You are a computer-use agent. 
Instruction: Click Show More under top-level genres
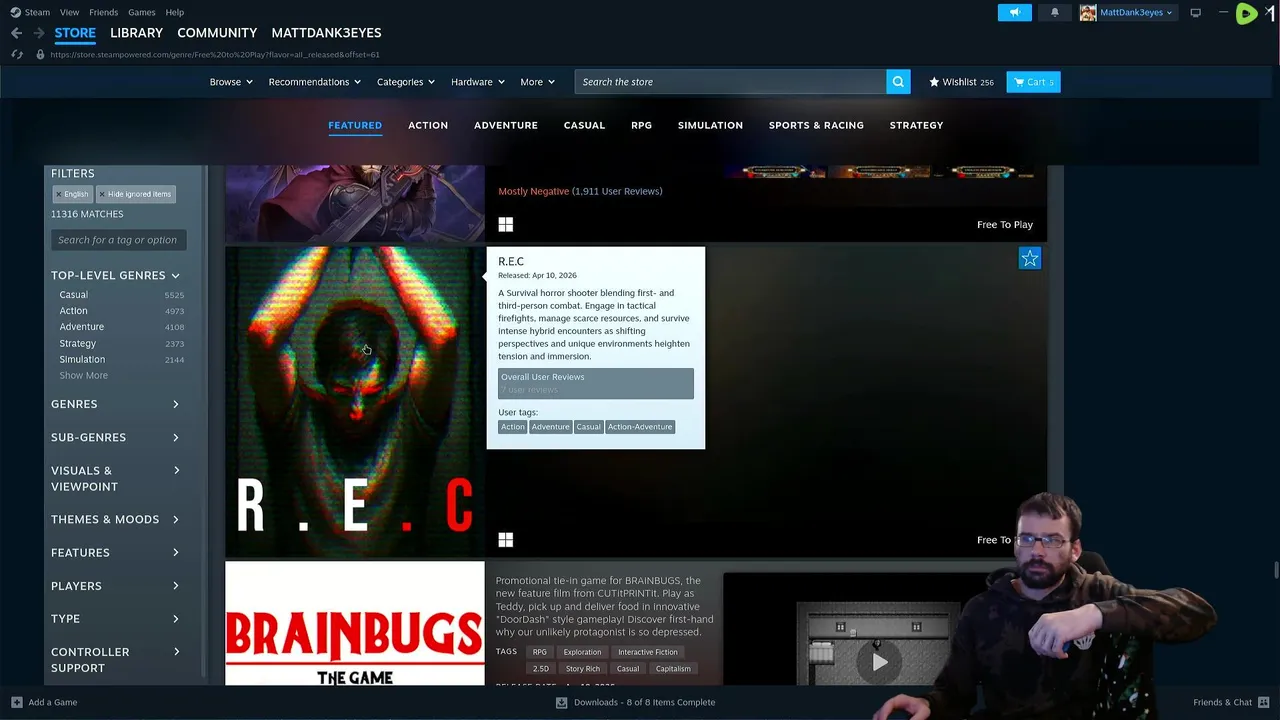point(83,375)
